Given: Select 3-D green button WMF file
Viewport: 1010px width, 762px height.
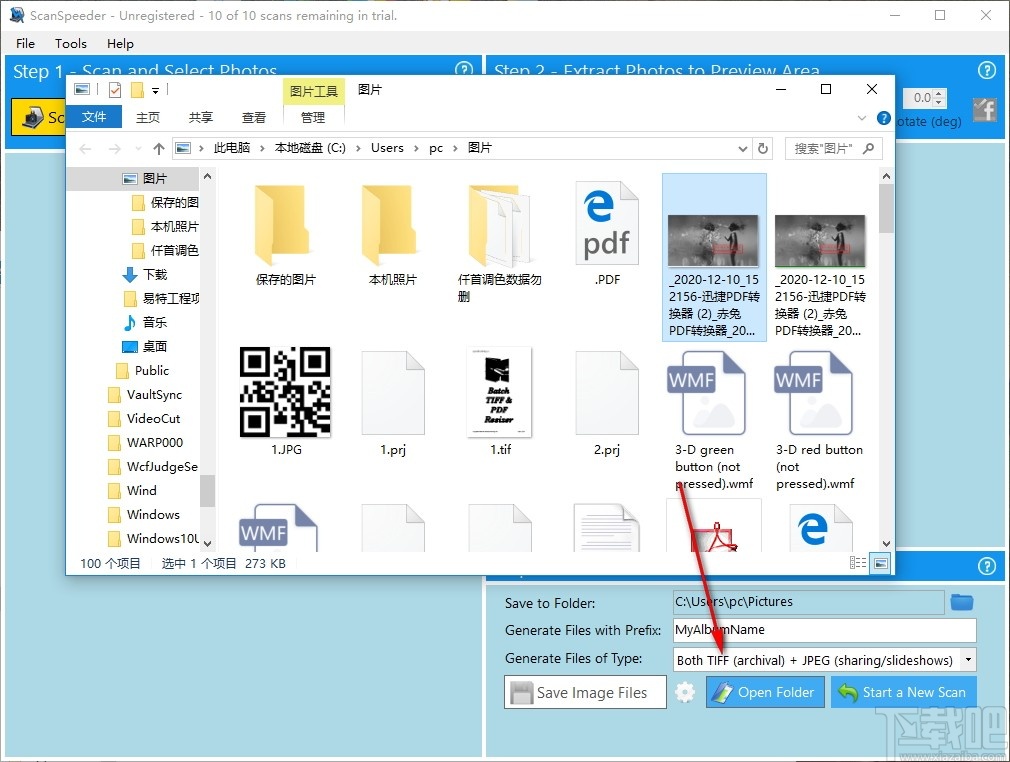Looking at the screenshot, I should coord(714,419).
